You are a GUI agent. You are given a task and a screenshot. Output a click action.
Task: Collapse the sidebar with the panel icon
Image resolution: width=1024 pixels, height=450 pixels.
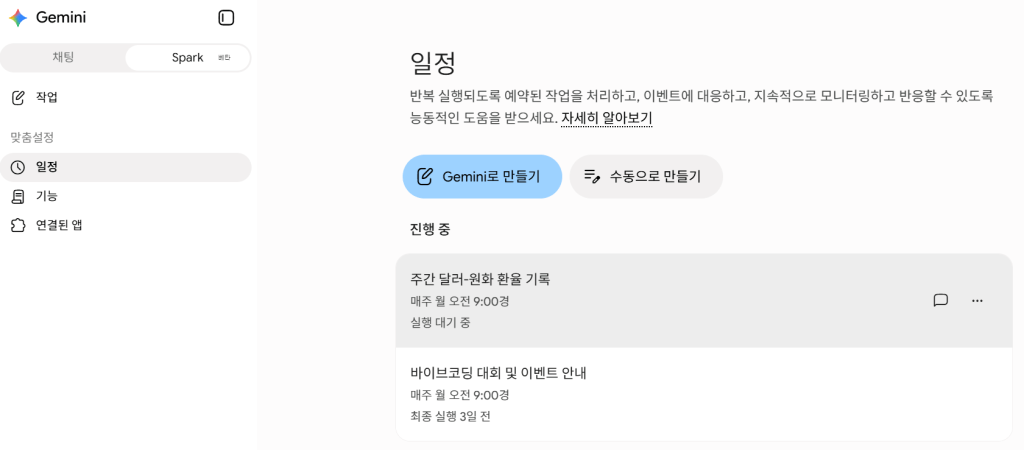(x=226, y=18)
